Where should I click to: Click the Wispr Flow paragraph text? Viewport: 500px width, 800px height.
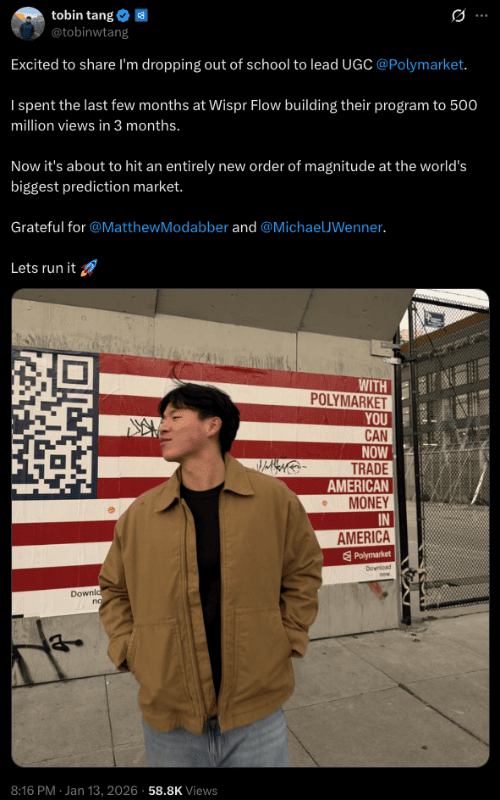coord(244,115)
